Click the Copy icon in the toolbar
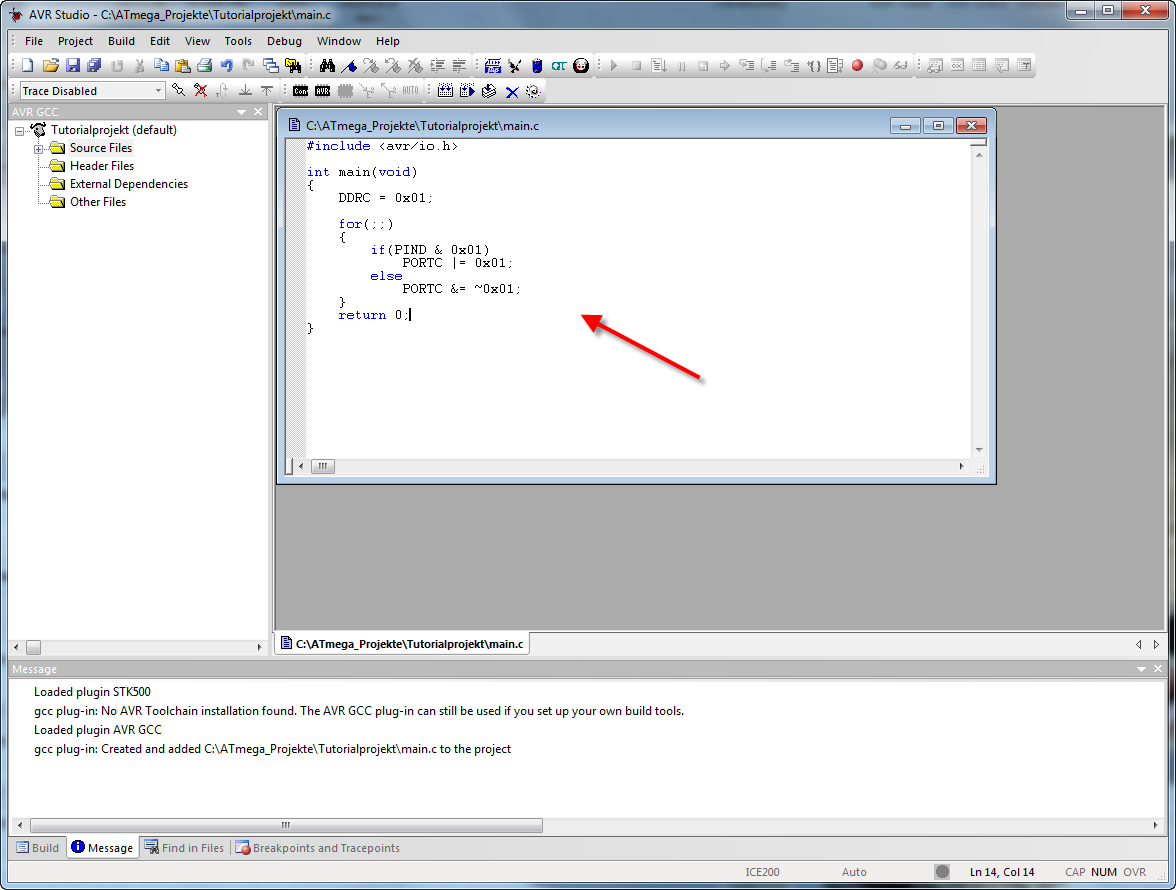The width and height of the screenshot is (1176, 890). pos(160,66)
